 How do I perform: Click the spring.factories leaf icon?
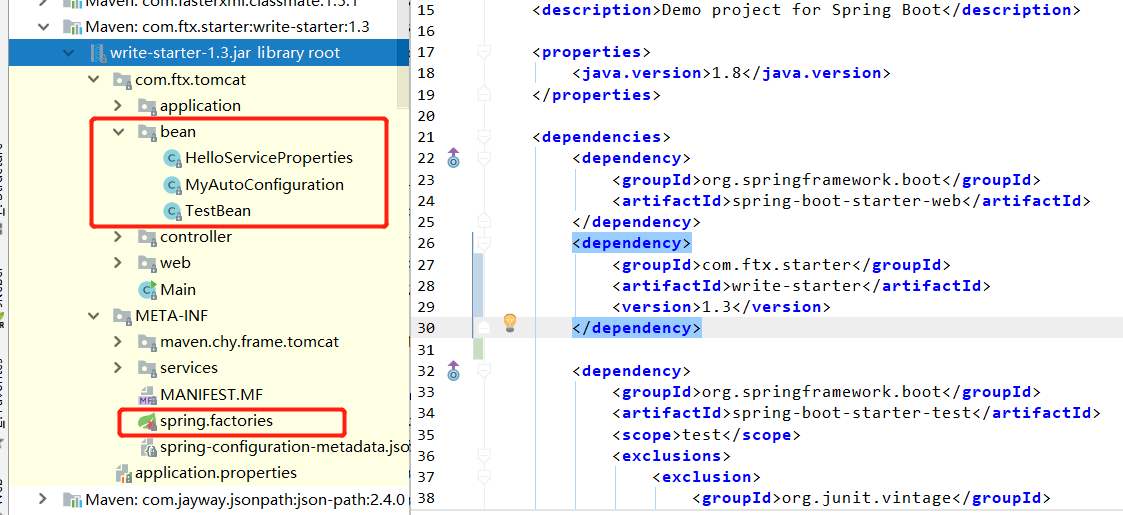pyautogui.click(x=148, y=421)
